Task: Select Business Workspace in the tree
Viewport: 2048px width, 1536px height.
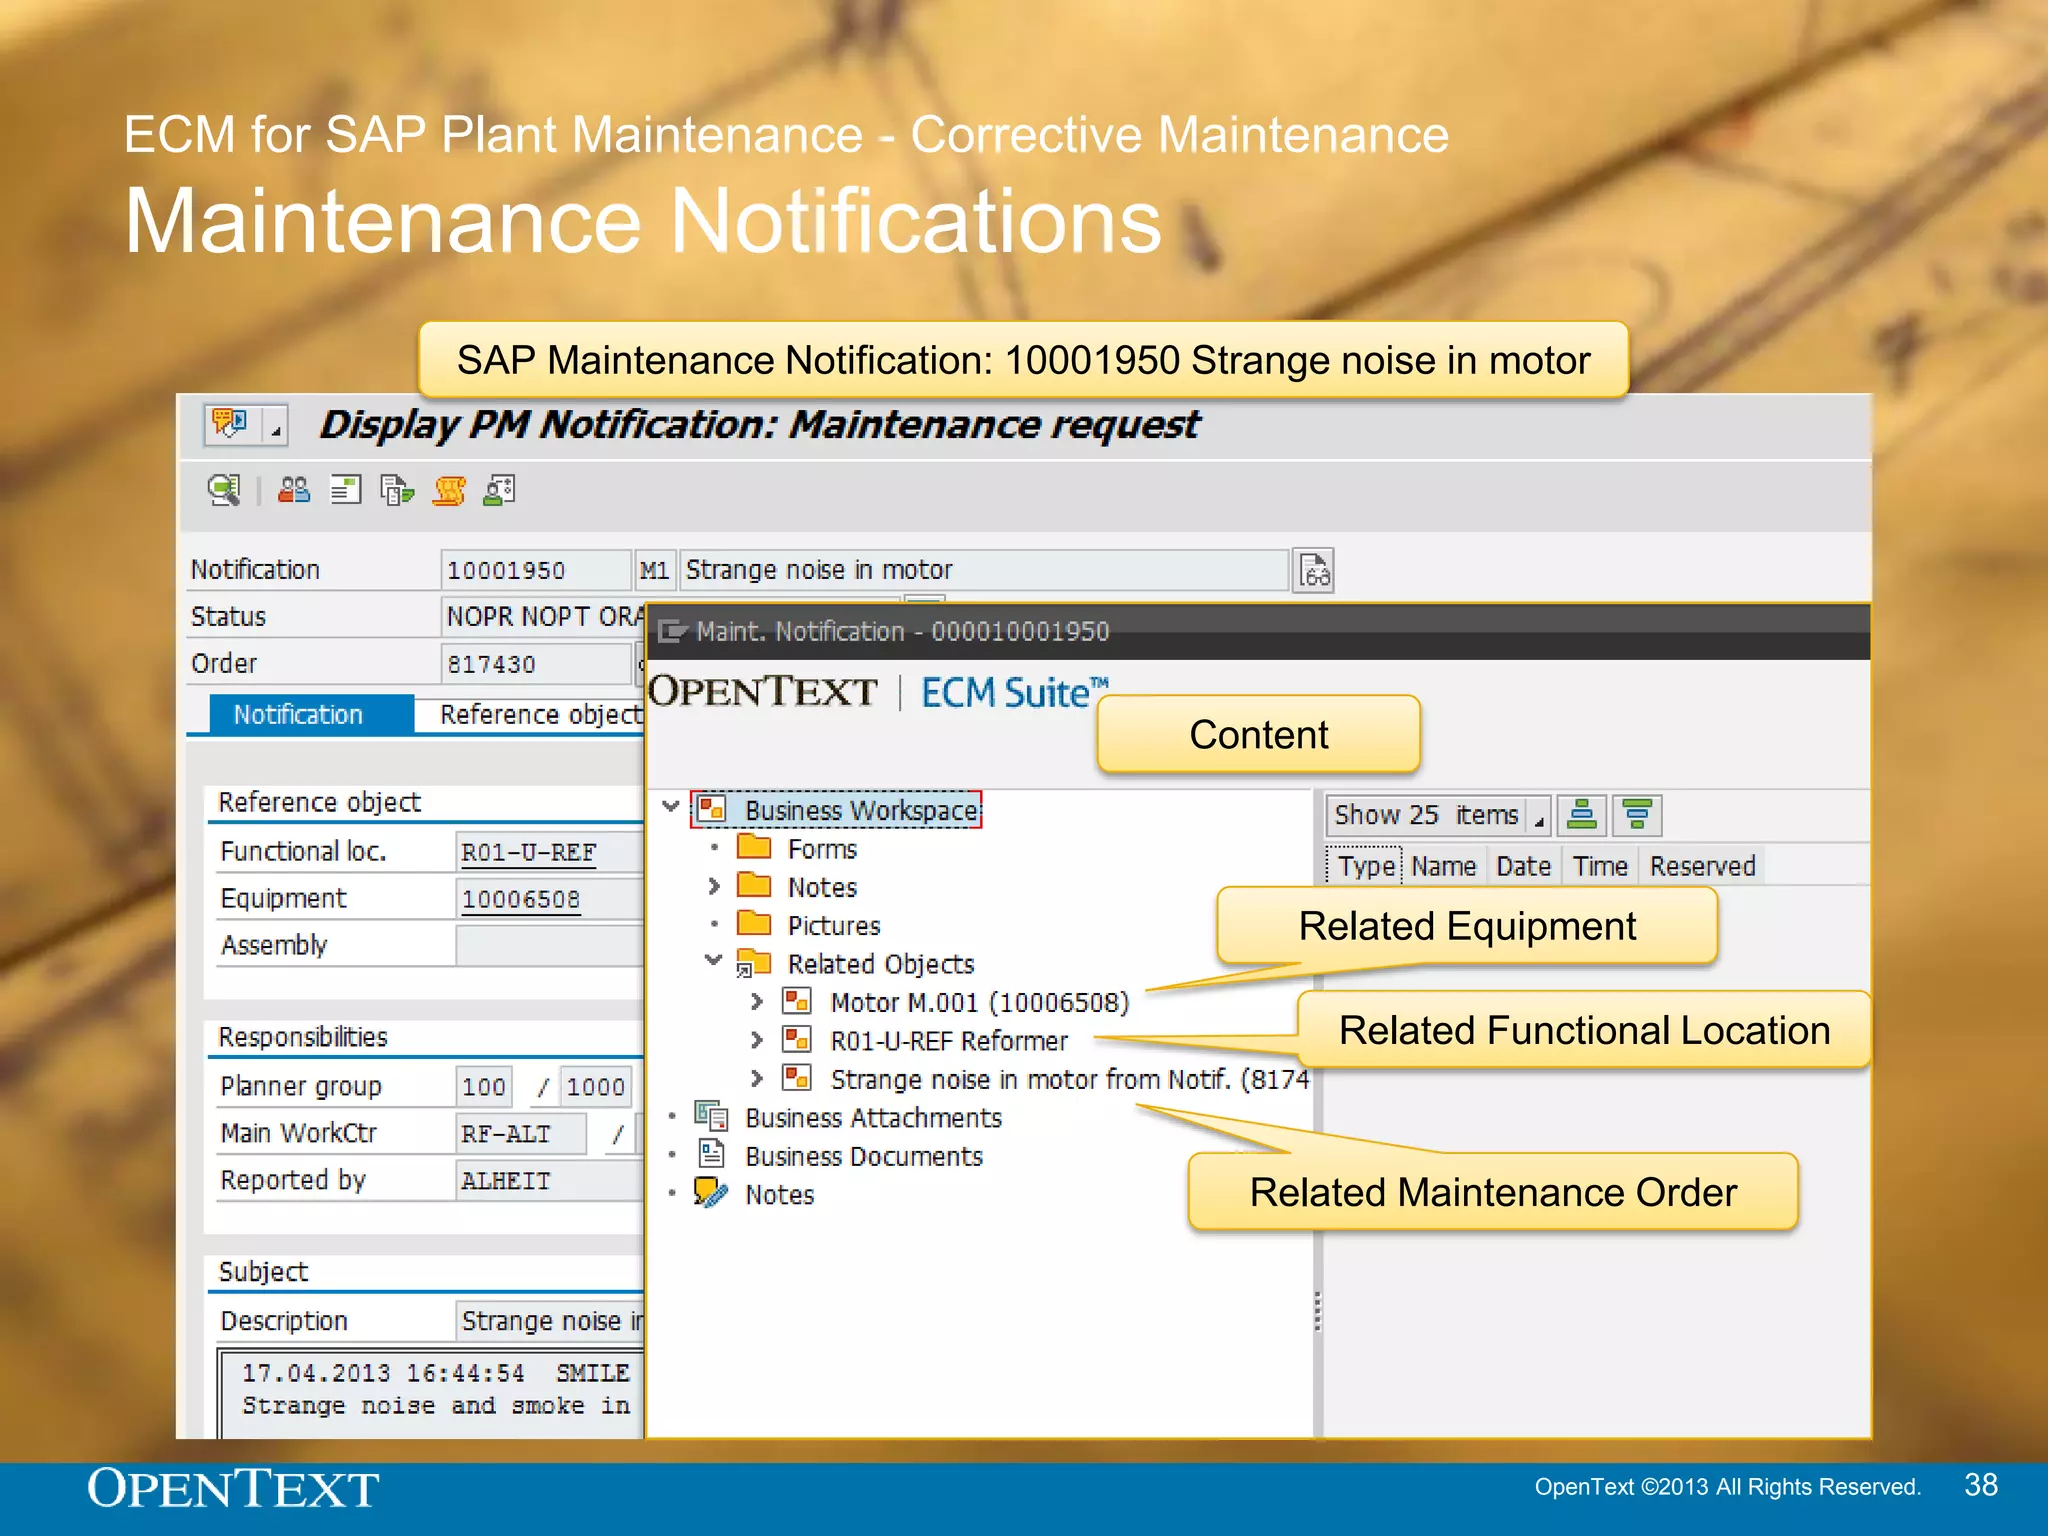Action: [861, 810]
